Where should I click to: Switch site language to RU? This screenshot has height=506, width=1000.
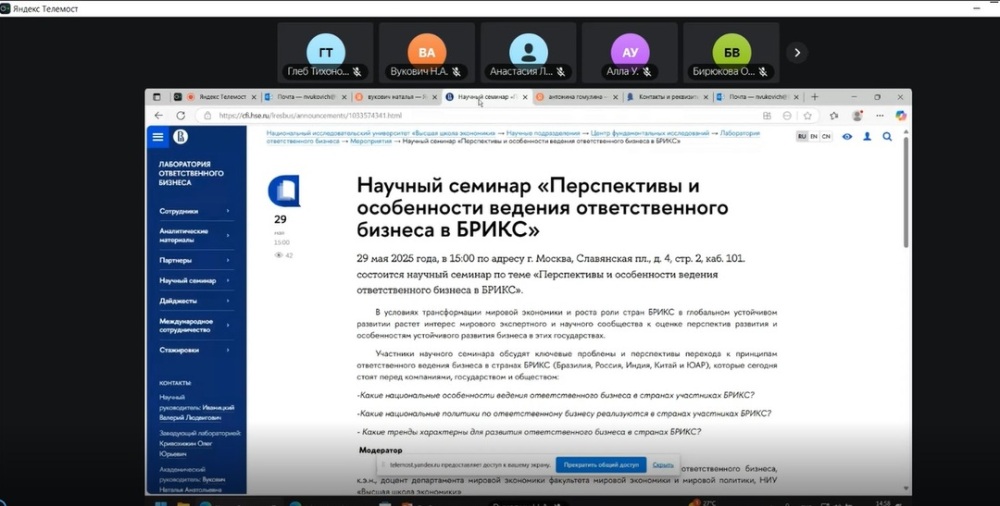tap(802, 137)
